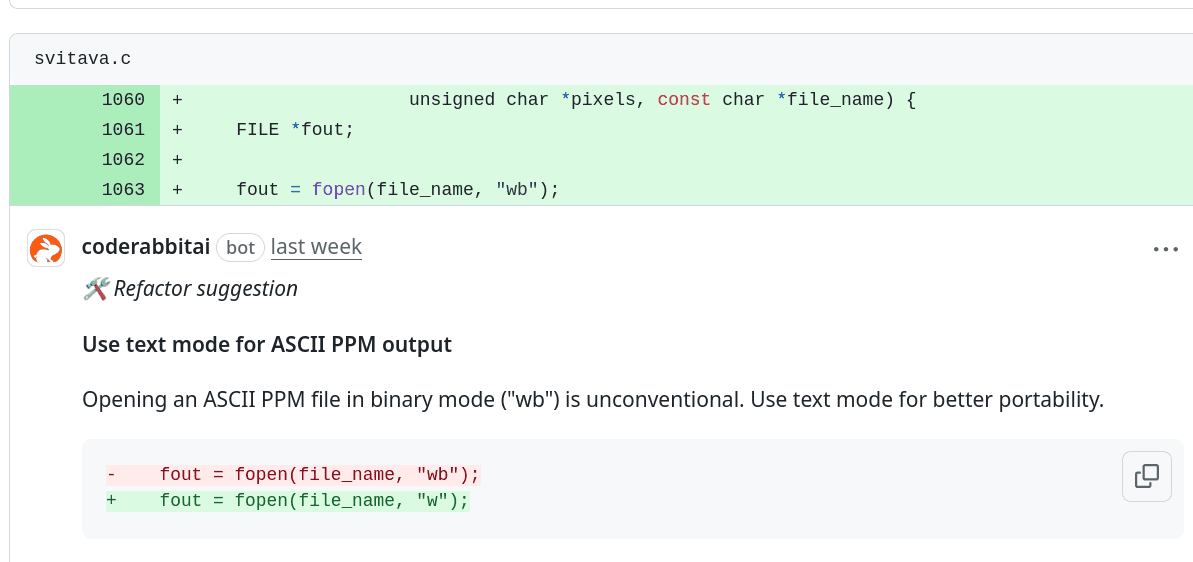Image resolution: width=1193 pixels, height=562 pixels.
Task: Click the "last week" timestamp link
Action: coord(316,247)
